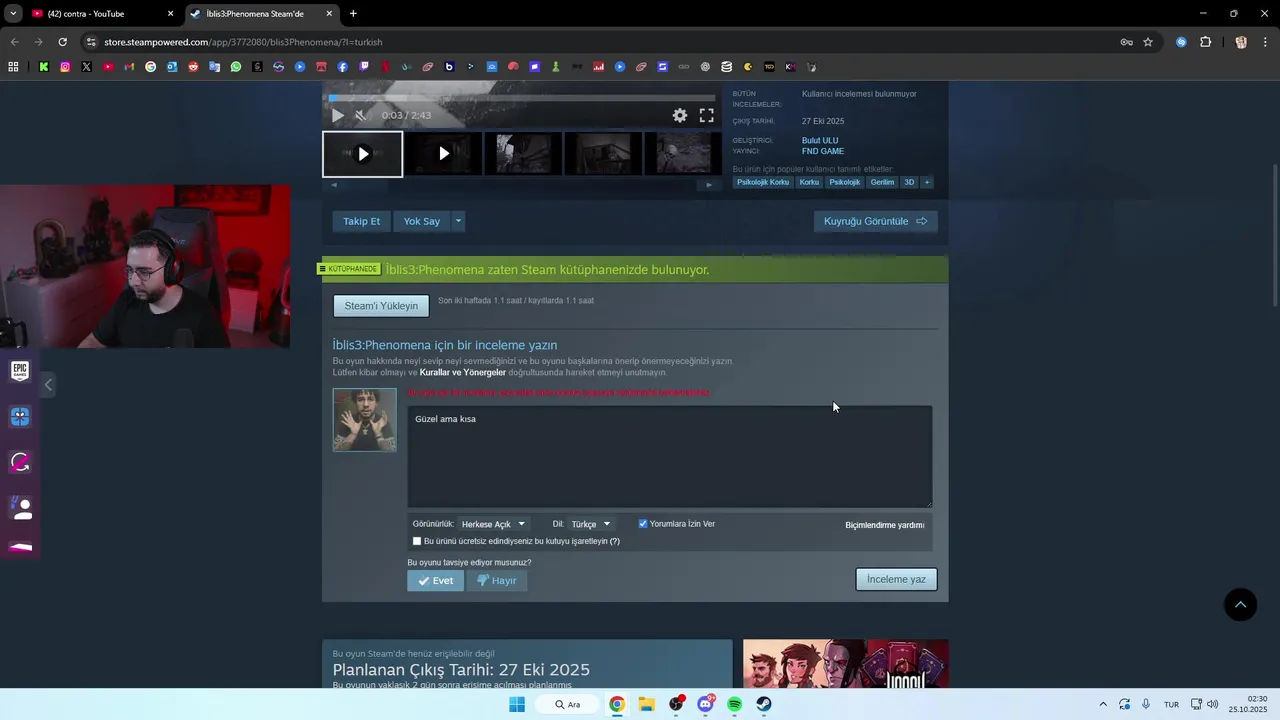Select the Gerilim tag
The height and width of the screenshot is (720, 1280).
click(882, 182)
